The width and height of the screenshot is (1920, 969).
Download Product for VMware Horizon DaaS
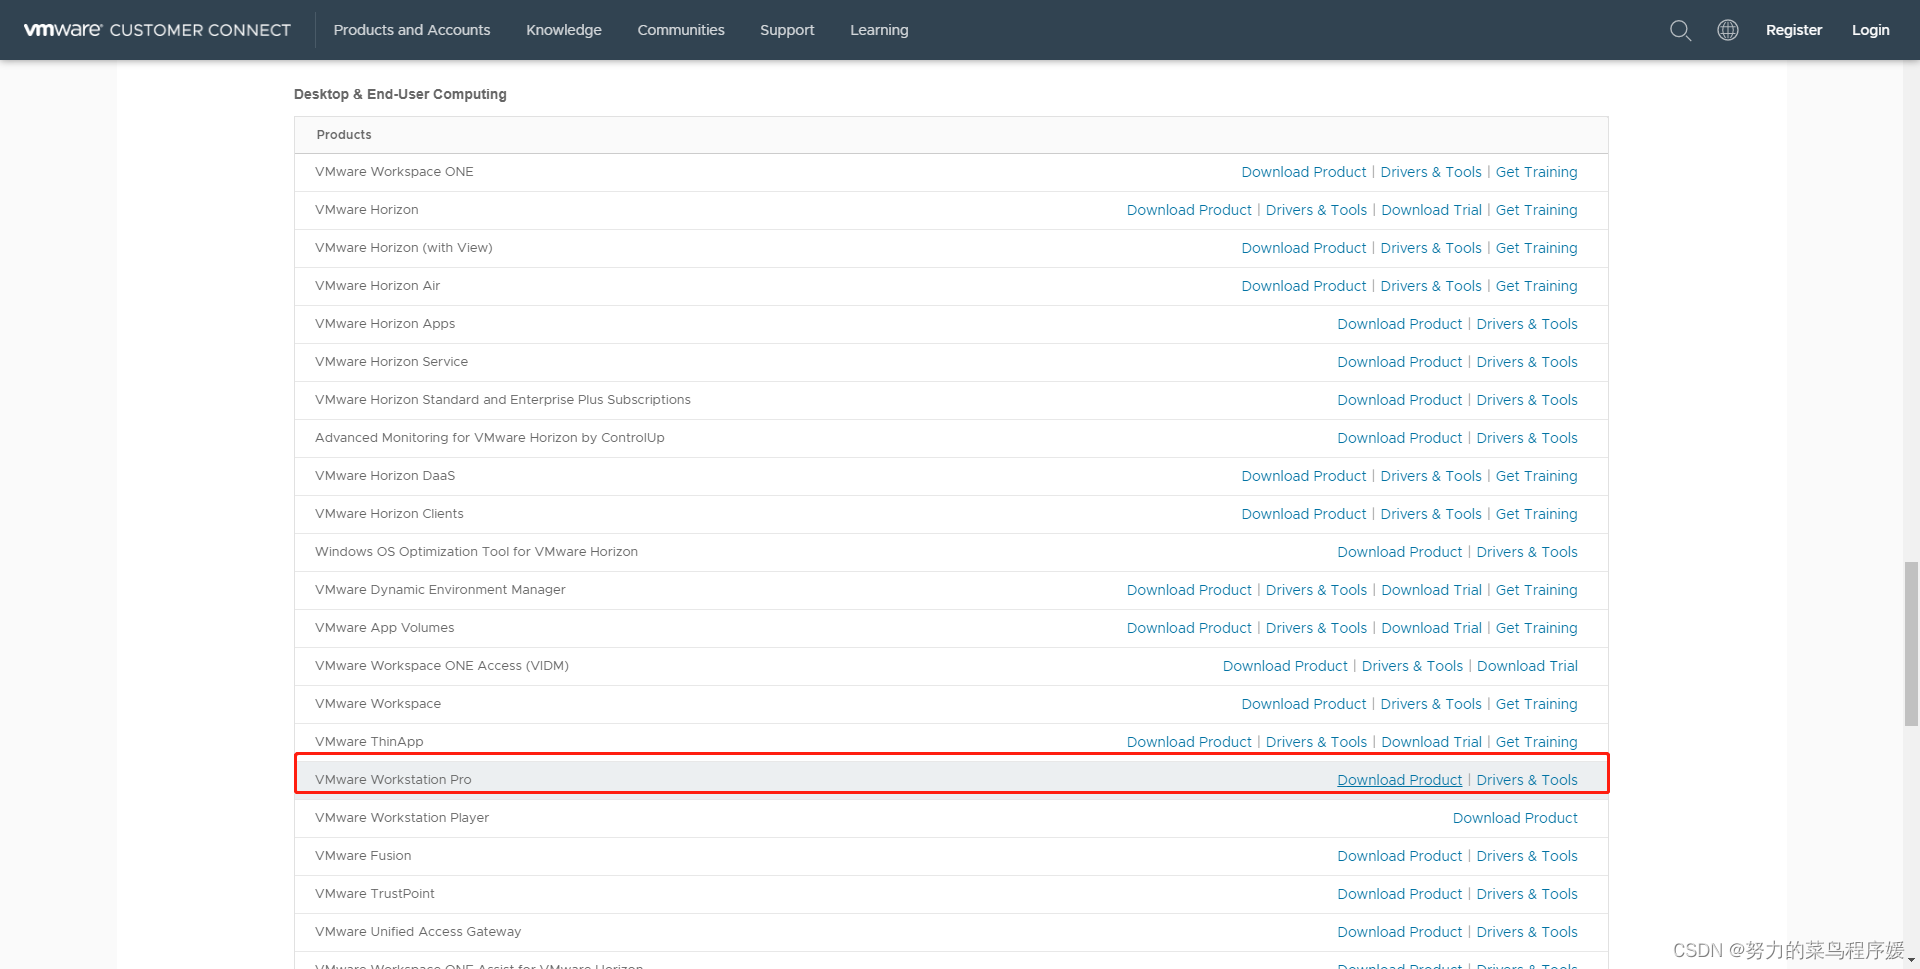click(x=1303, y=476)
